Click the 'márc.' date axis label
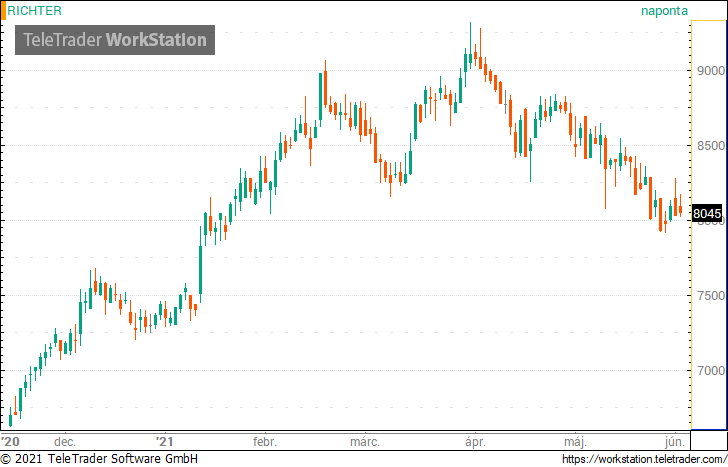The height and width of the screenshot is (467, 728). [x=365, y=441]
